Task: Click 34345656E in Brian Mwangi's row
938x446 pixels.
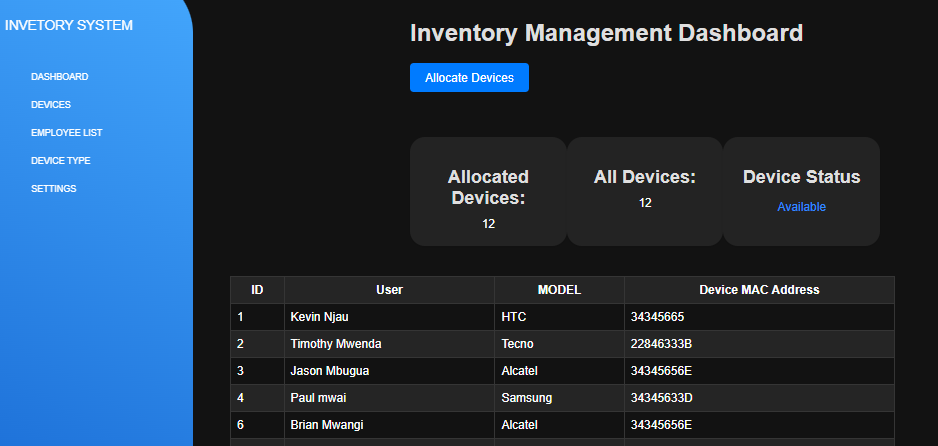Action: coord(759,424)
